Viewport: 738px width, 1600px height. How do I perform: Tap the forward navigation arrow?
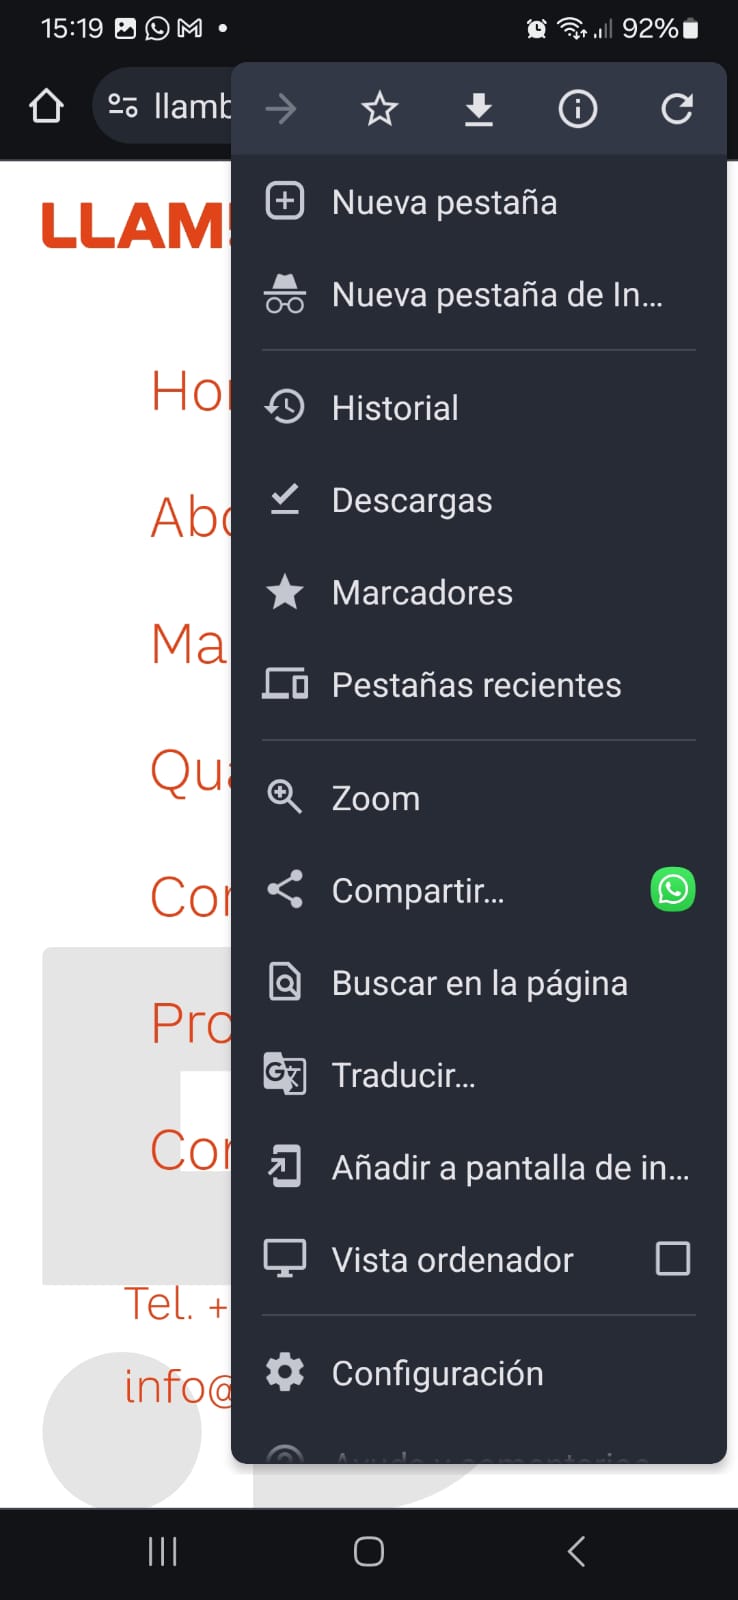[x=281, y=109]
